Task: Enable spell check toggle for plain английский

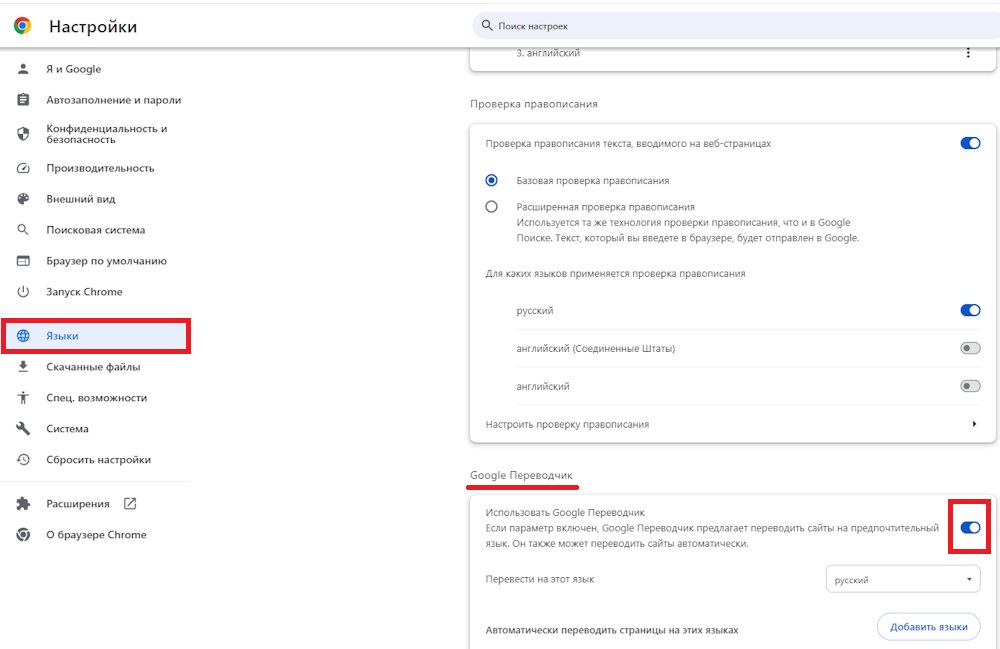Action: pos(970,386)
